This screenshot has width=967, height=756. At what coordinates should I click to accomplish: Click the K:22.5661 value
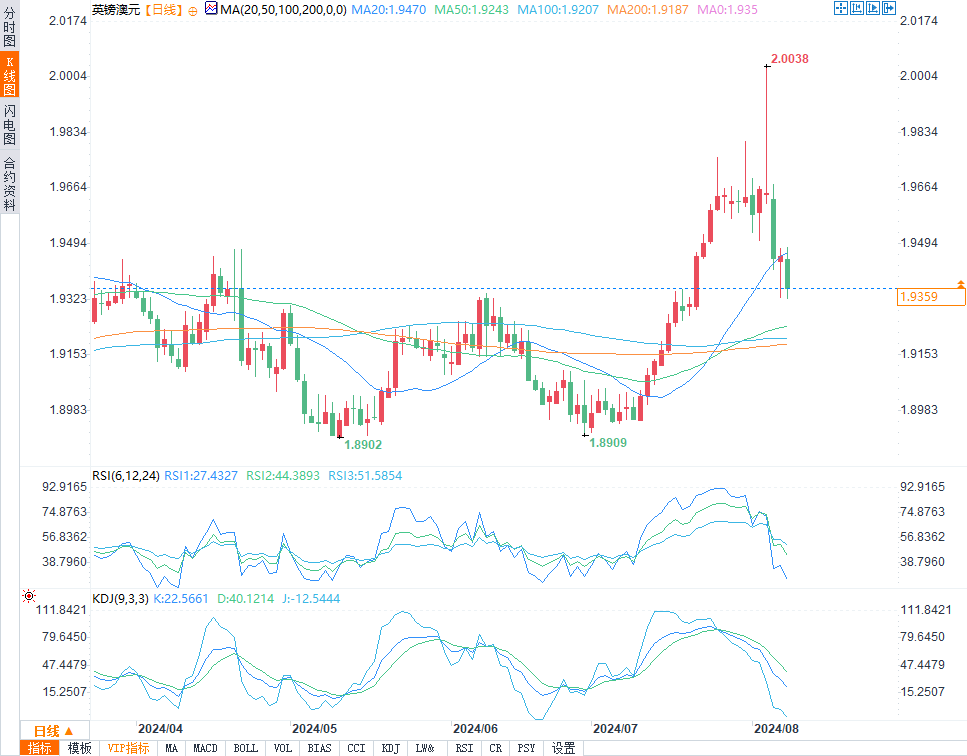pos(181,598)
